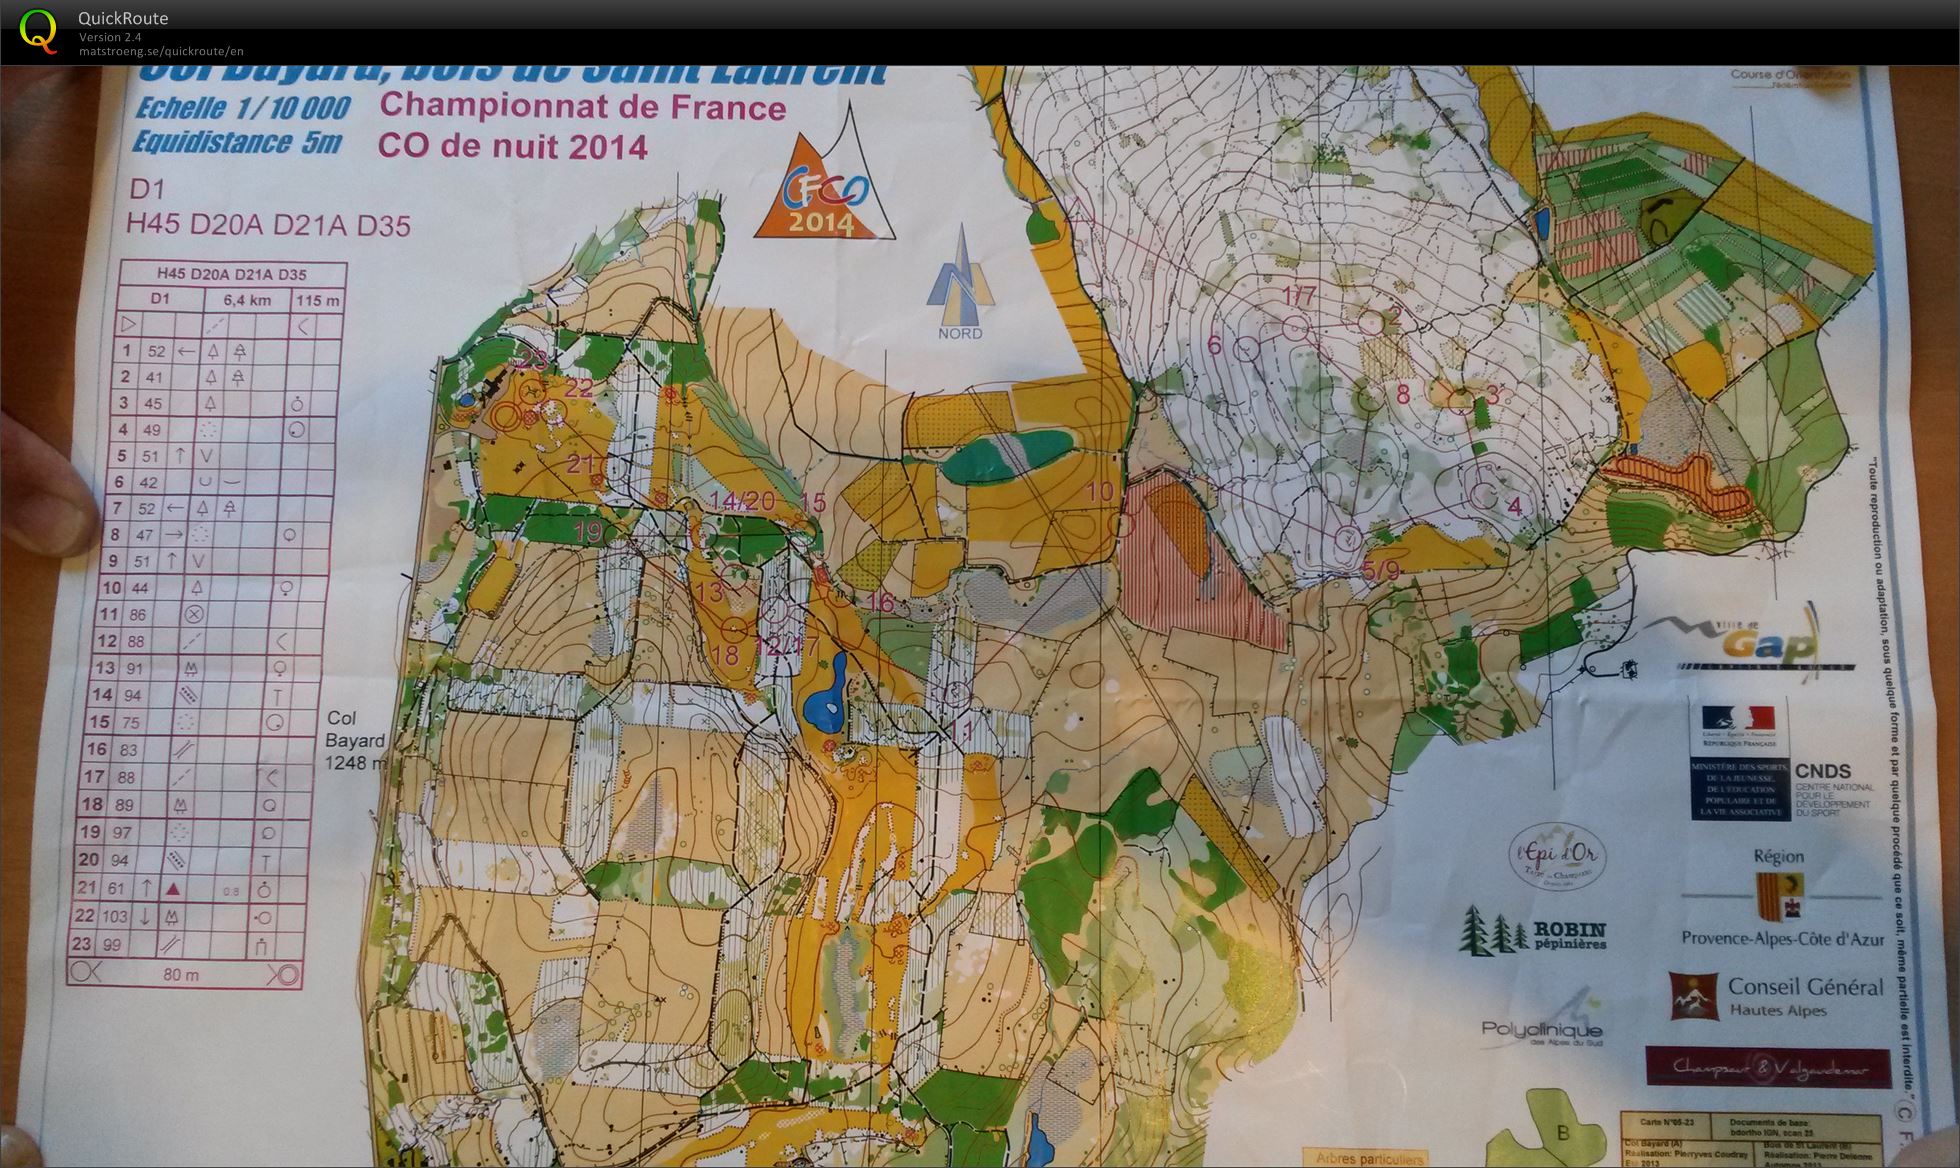
Task: Click the l'Epi d'Or oval logo
Action: (1556, 855)
